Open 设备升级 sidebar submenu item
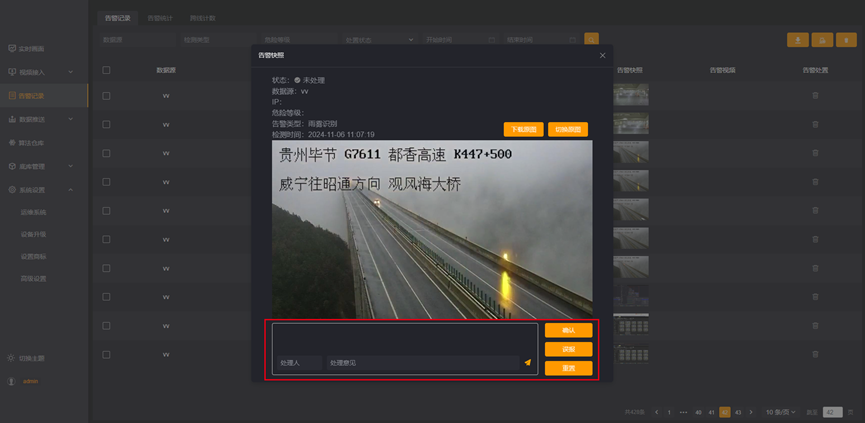This screenshot has height=423, width=865. point(34,234)
